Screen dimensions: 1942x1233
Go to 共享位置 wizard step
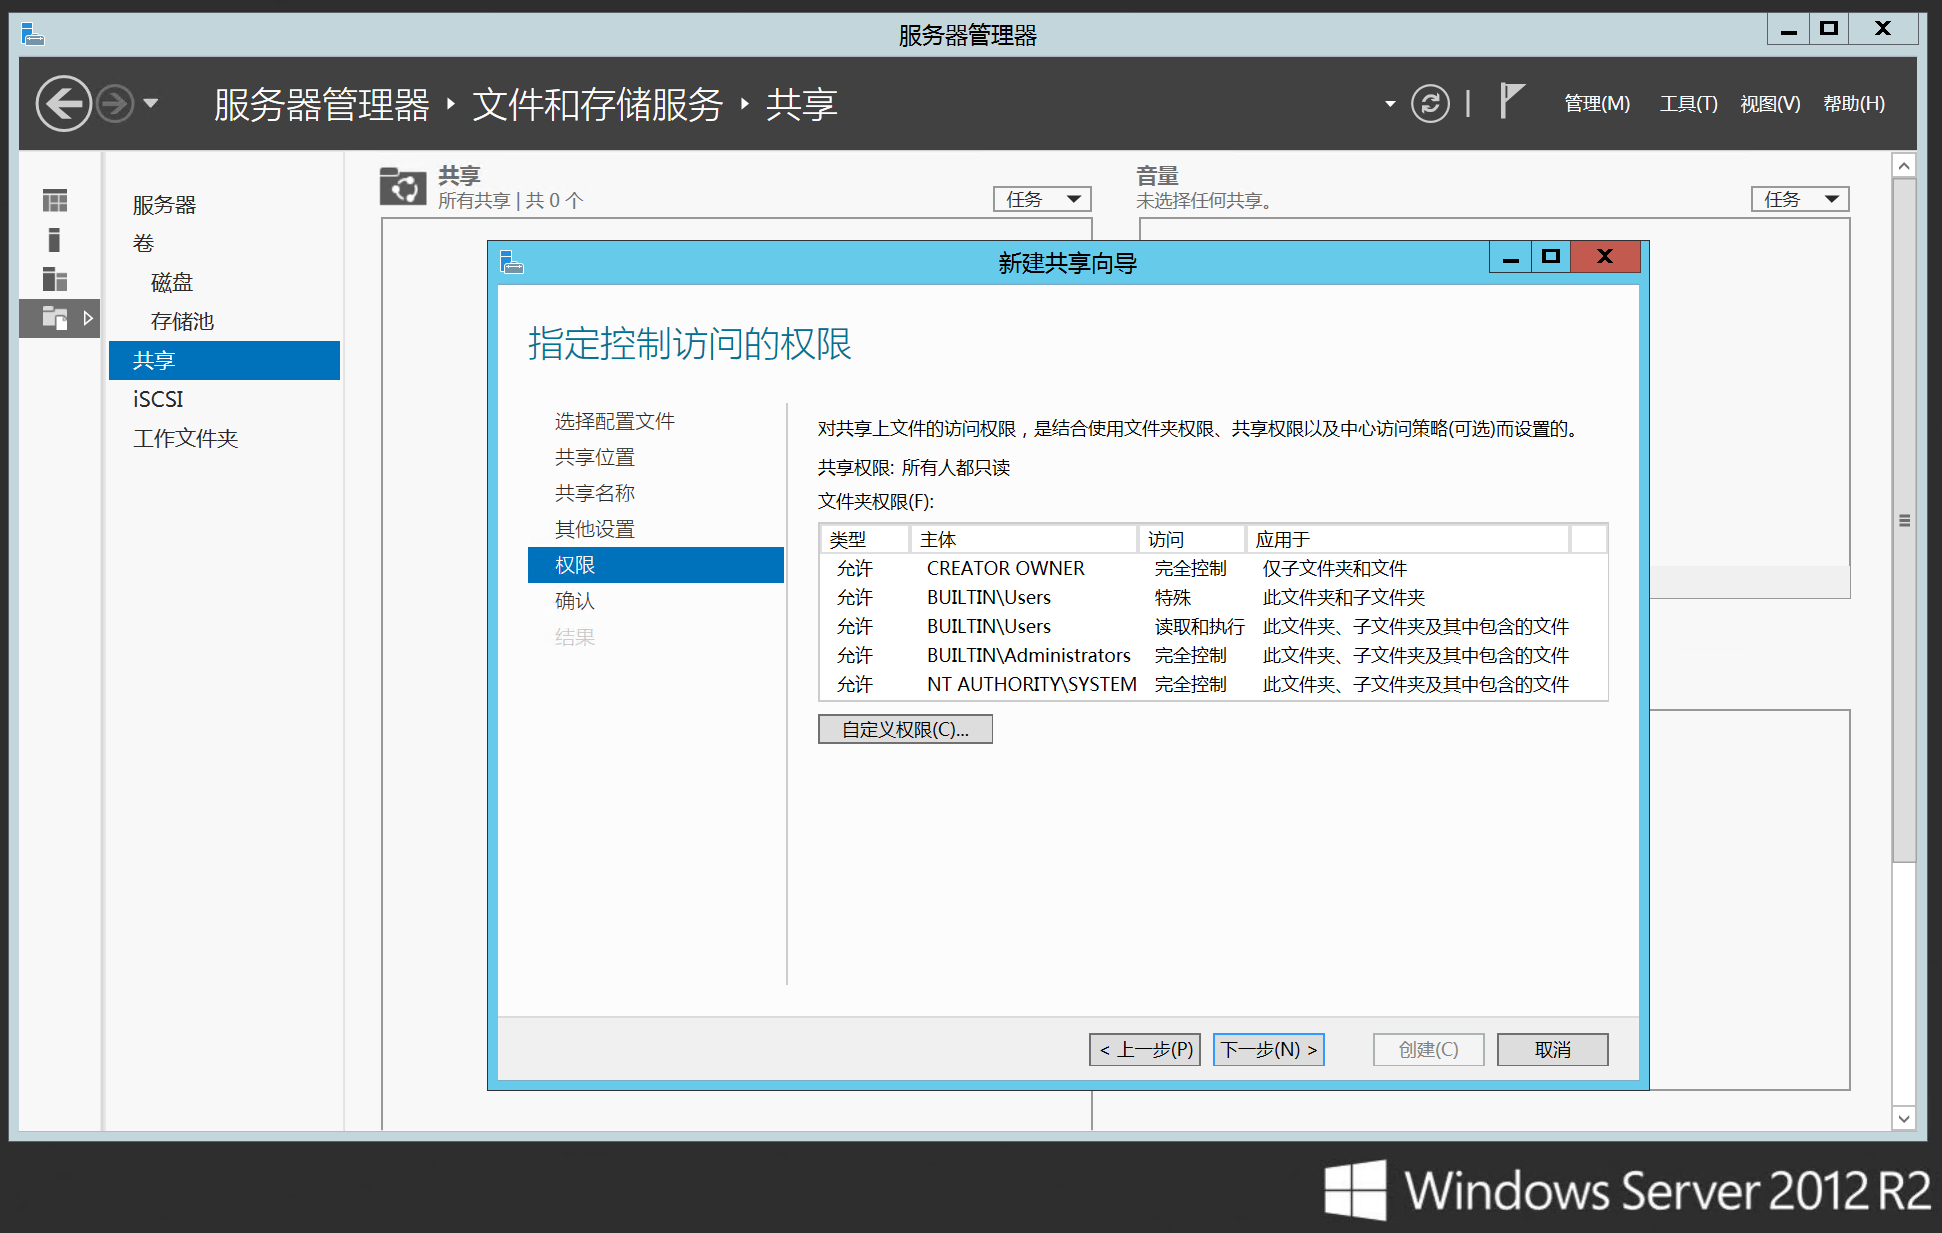[x=595, y=457]
